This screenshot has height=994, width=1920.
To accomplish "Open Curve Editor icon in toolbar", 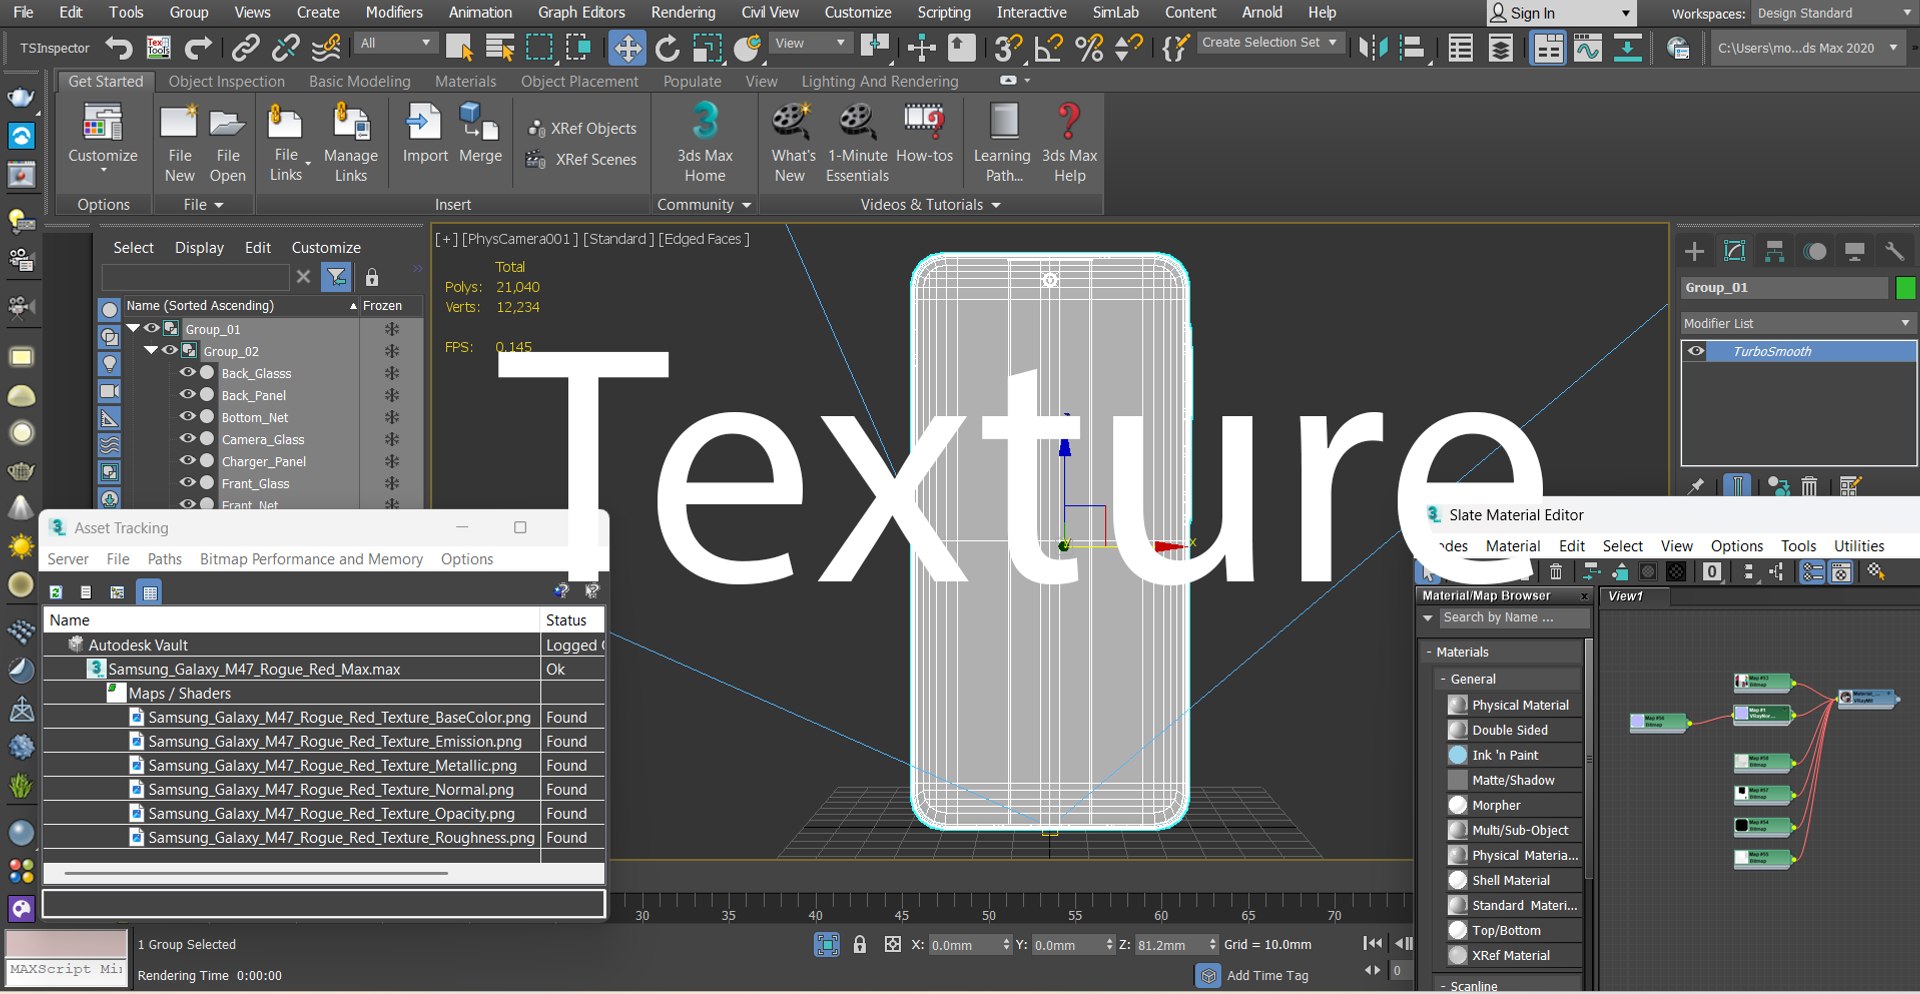I will click(1588, 48).
